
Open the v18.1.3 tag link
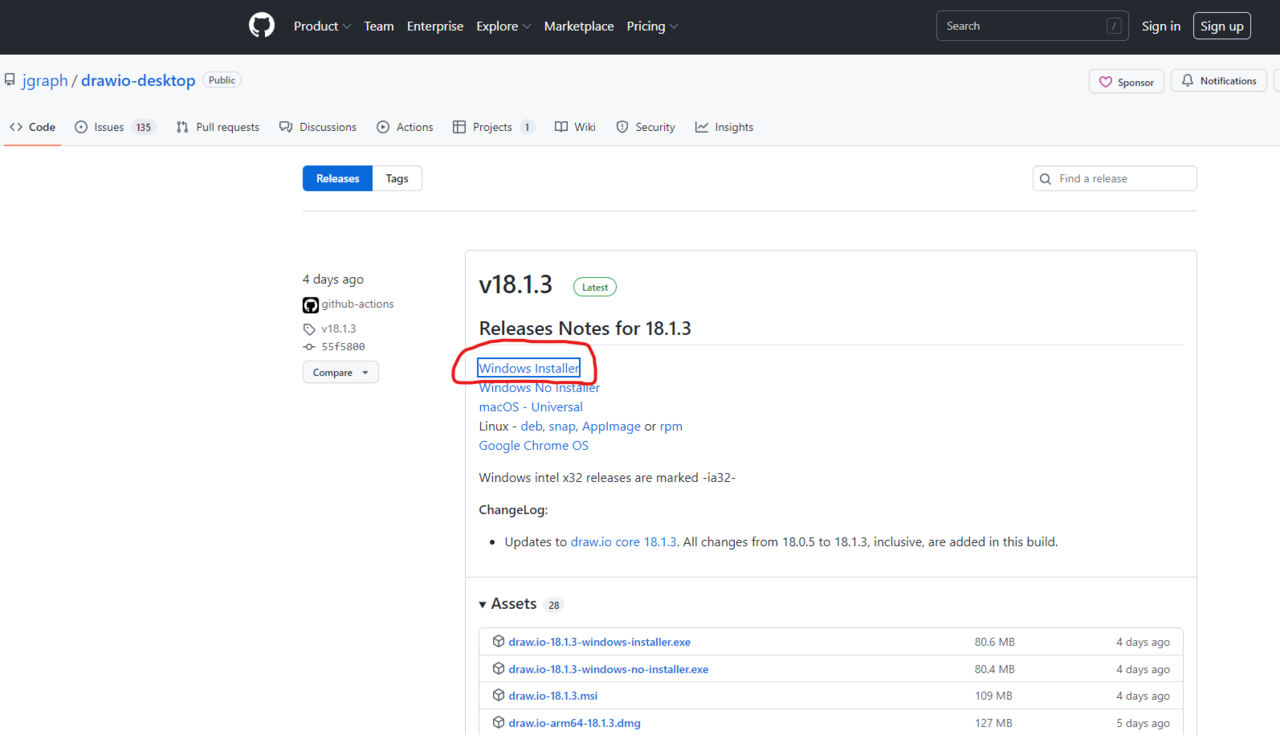[339, 328]
